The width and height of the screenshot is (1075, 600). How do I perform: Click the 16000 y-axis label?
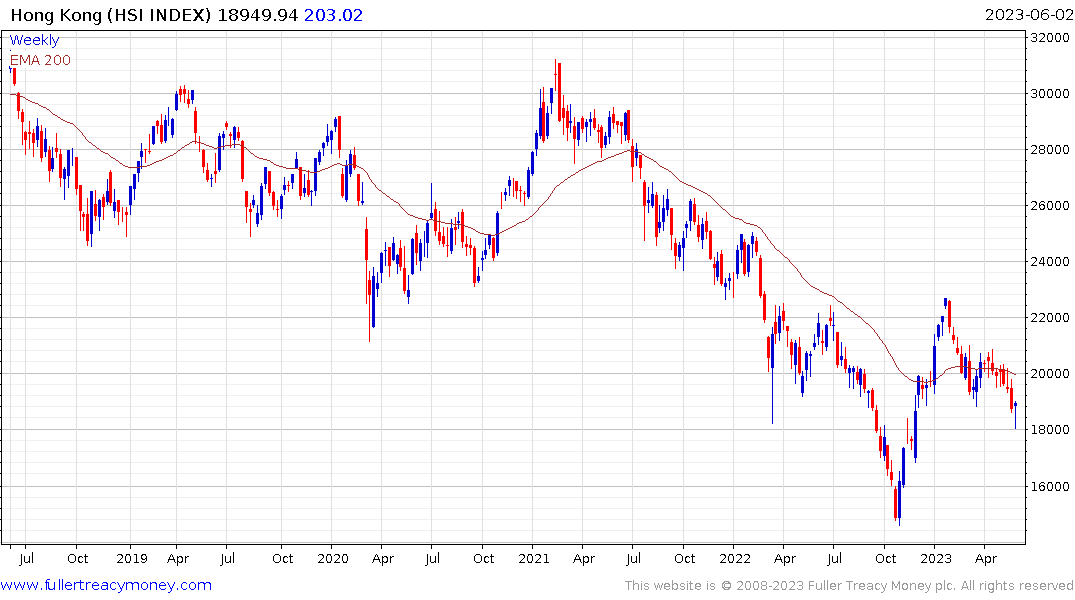click(x=1050, y=487)
